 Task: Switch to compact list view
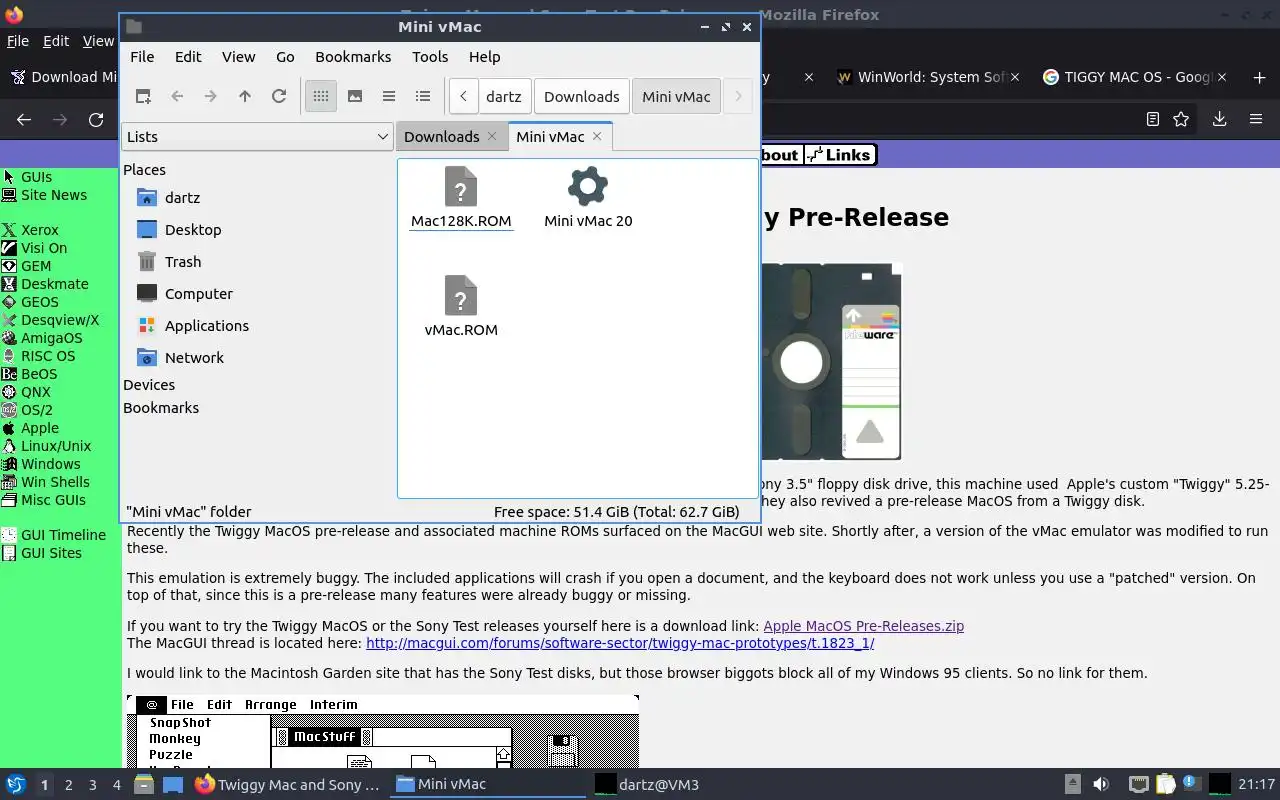click(389, 96)
